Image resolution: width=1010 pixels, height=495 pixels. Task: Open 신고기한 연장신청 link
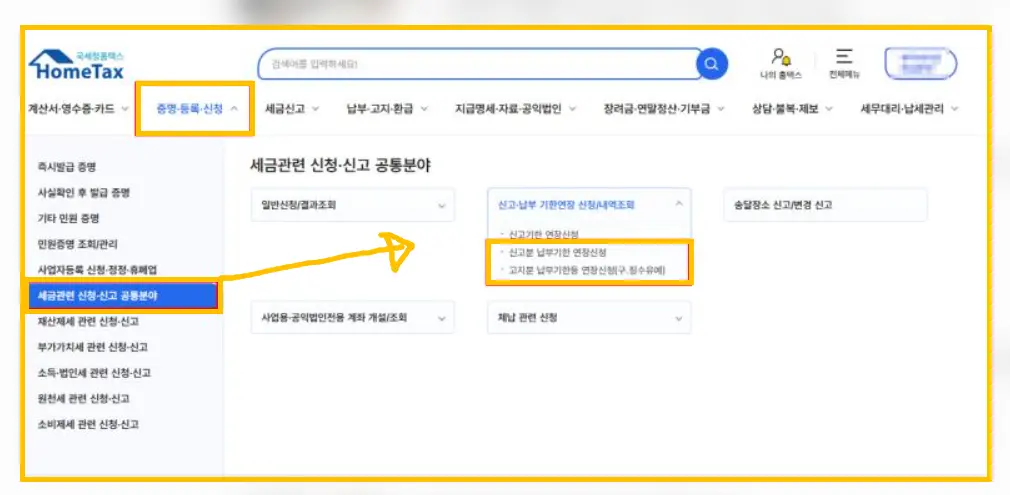tap(543, 233)
